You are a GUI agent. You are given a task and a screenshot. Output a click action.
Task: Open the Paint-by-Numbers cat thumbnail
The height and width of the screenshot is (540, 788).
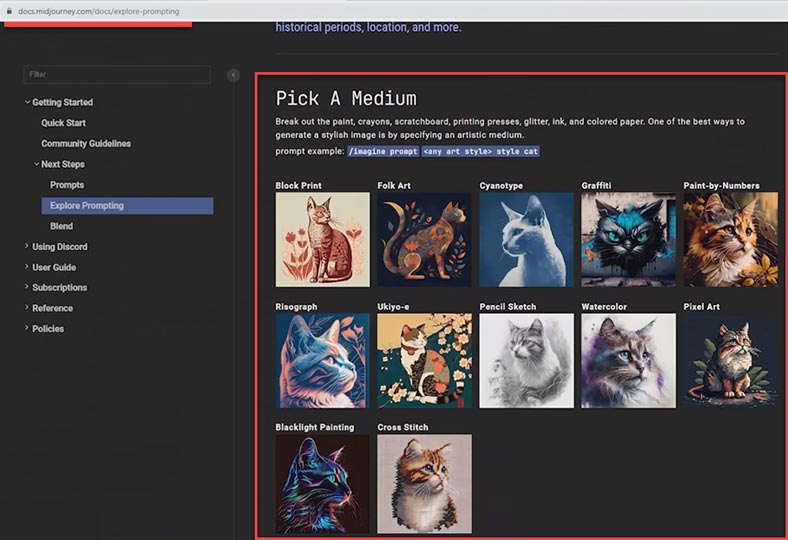731,240
